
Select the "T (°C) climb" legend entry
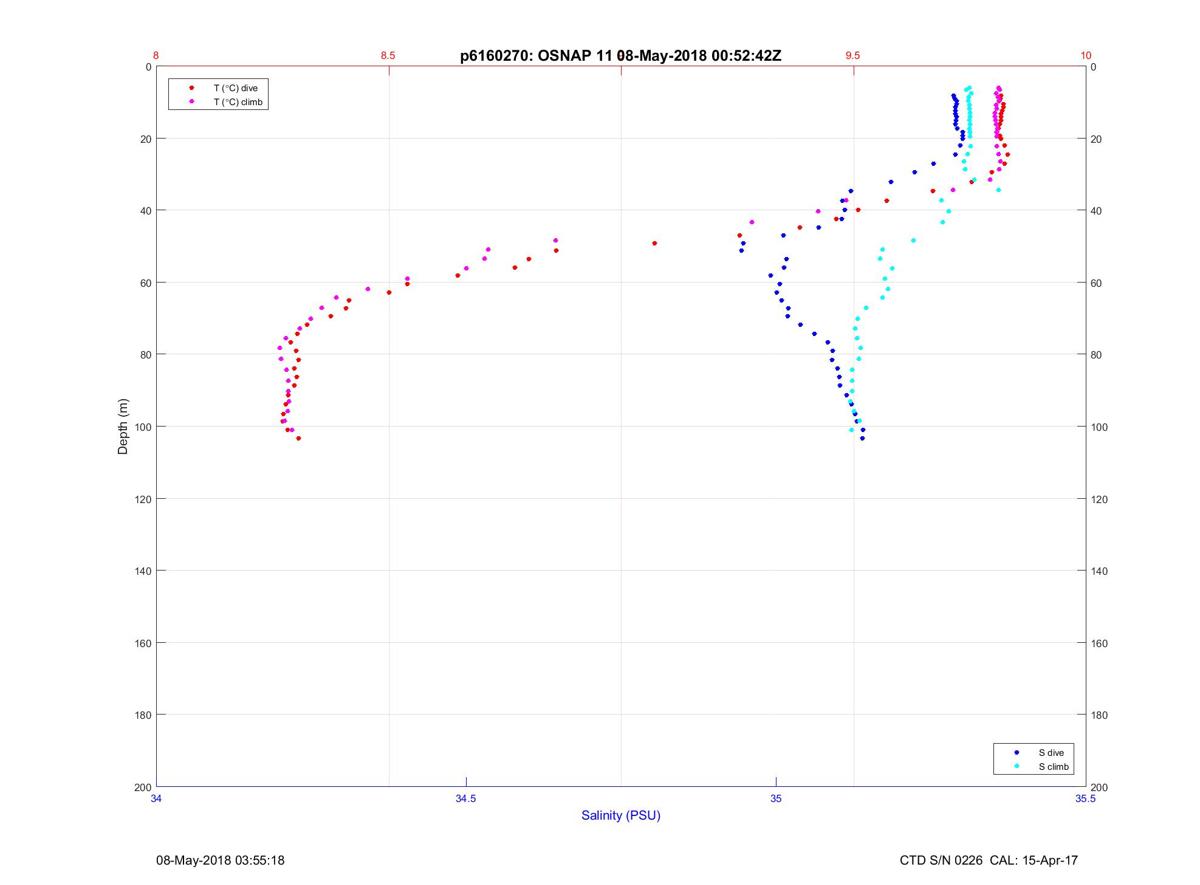pyautogui.click(x=238, y=102)
